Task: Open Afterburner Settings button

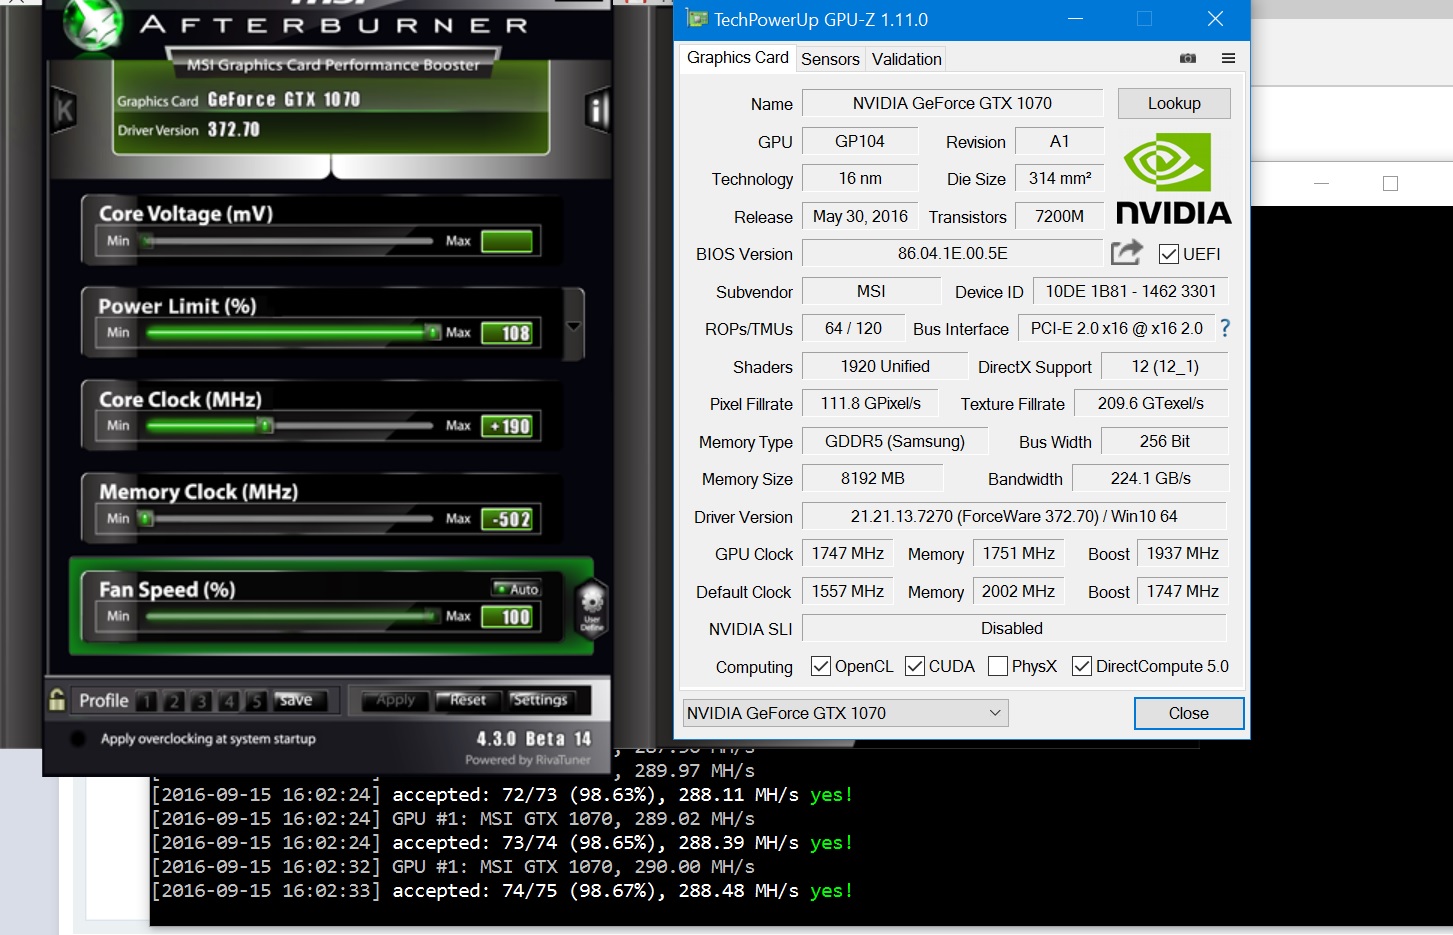Action: tap(540, 701)
